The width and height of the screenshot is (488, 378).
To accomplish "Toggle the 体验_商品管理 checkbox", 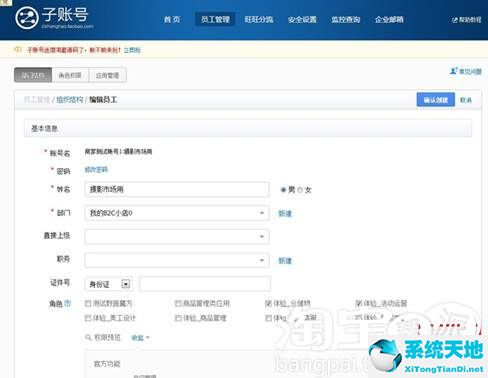I will 178,318.
